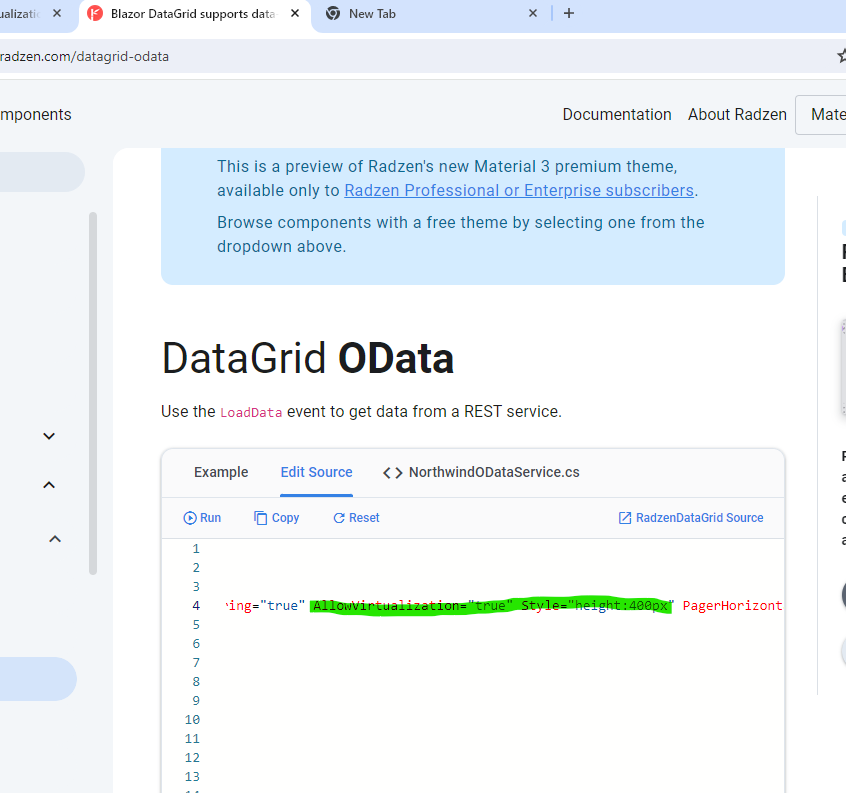Click the circular arrow icon beside Reset

(x=339, y=518)
